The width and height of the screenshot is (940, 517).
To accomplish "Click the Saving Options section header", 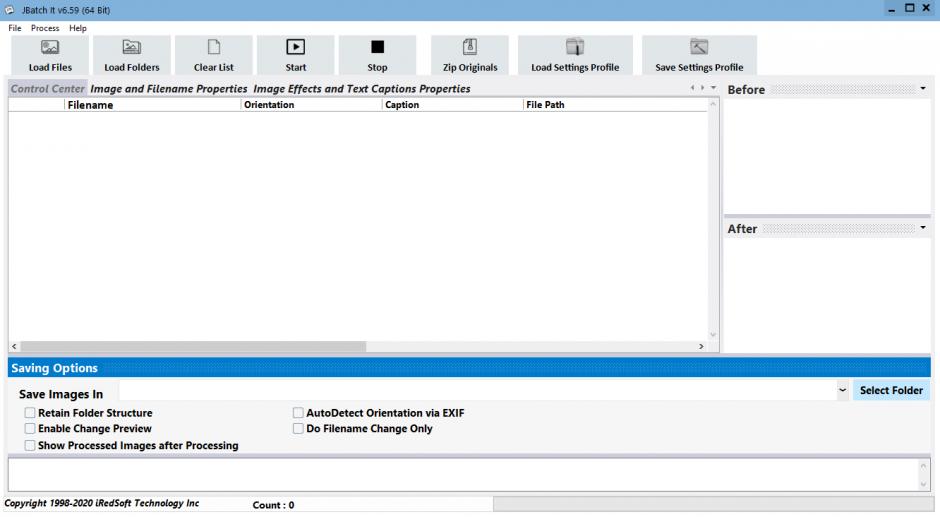I will pyautogui.click(x=469, y=368).
